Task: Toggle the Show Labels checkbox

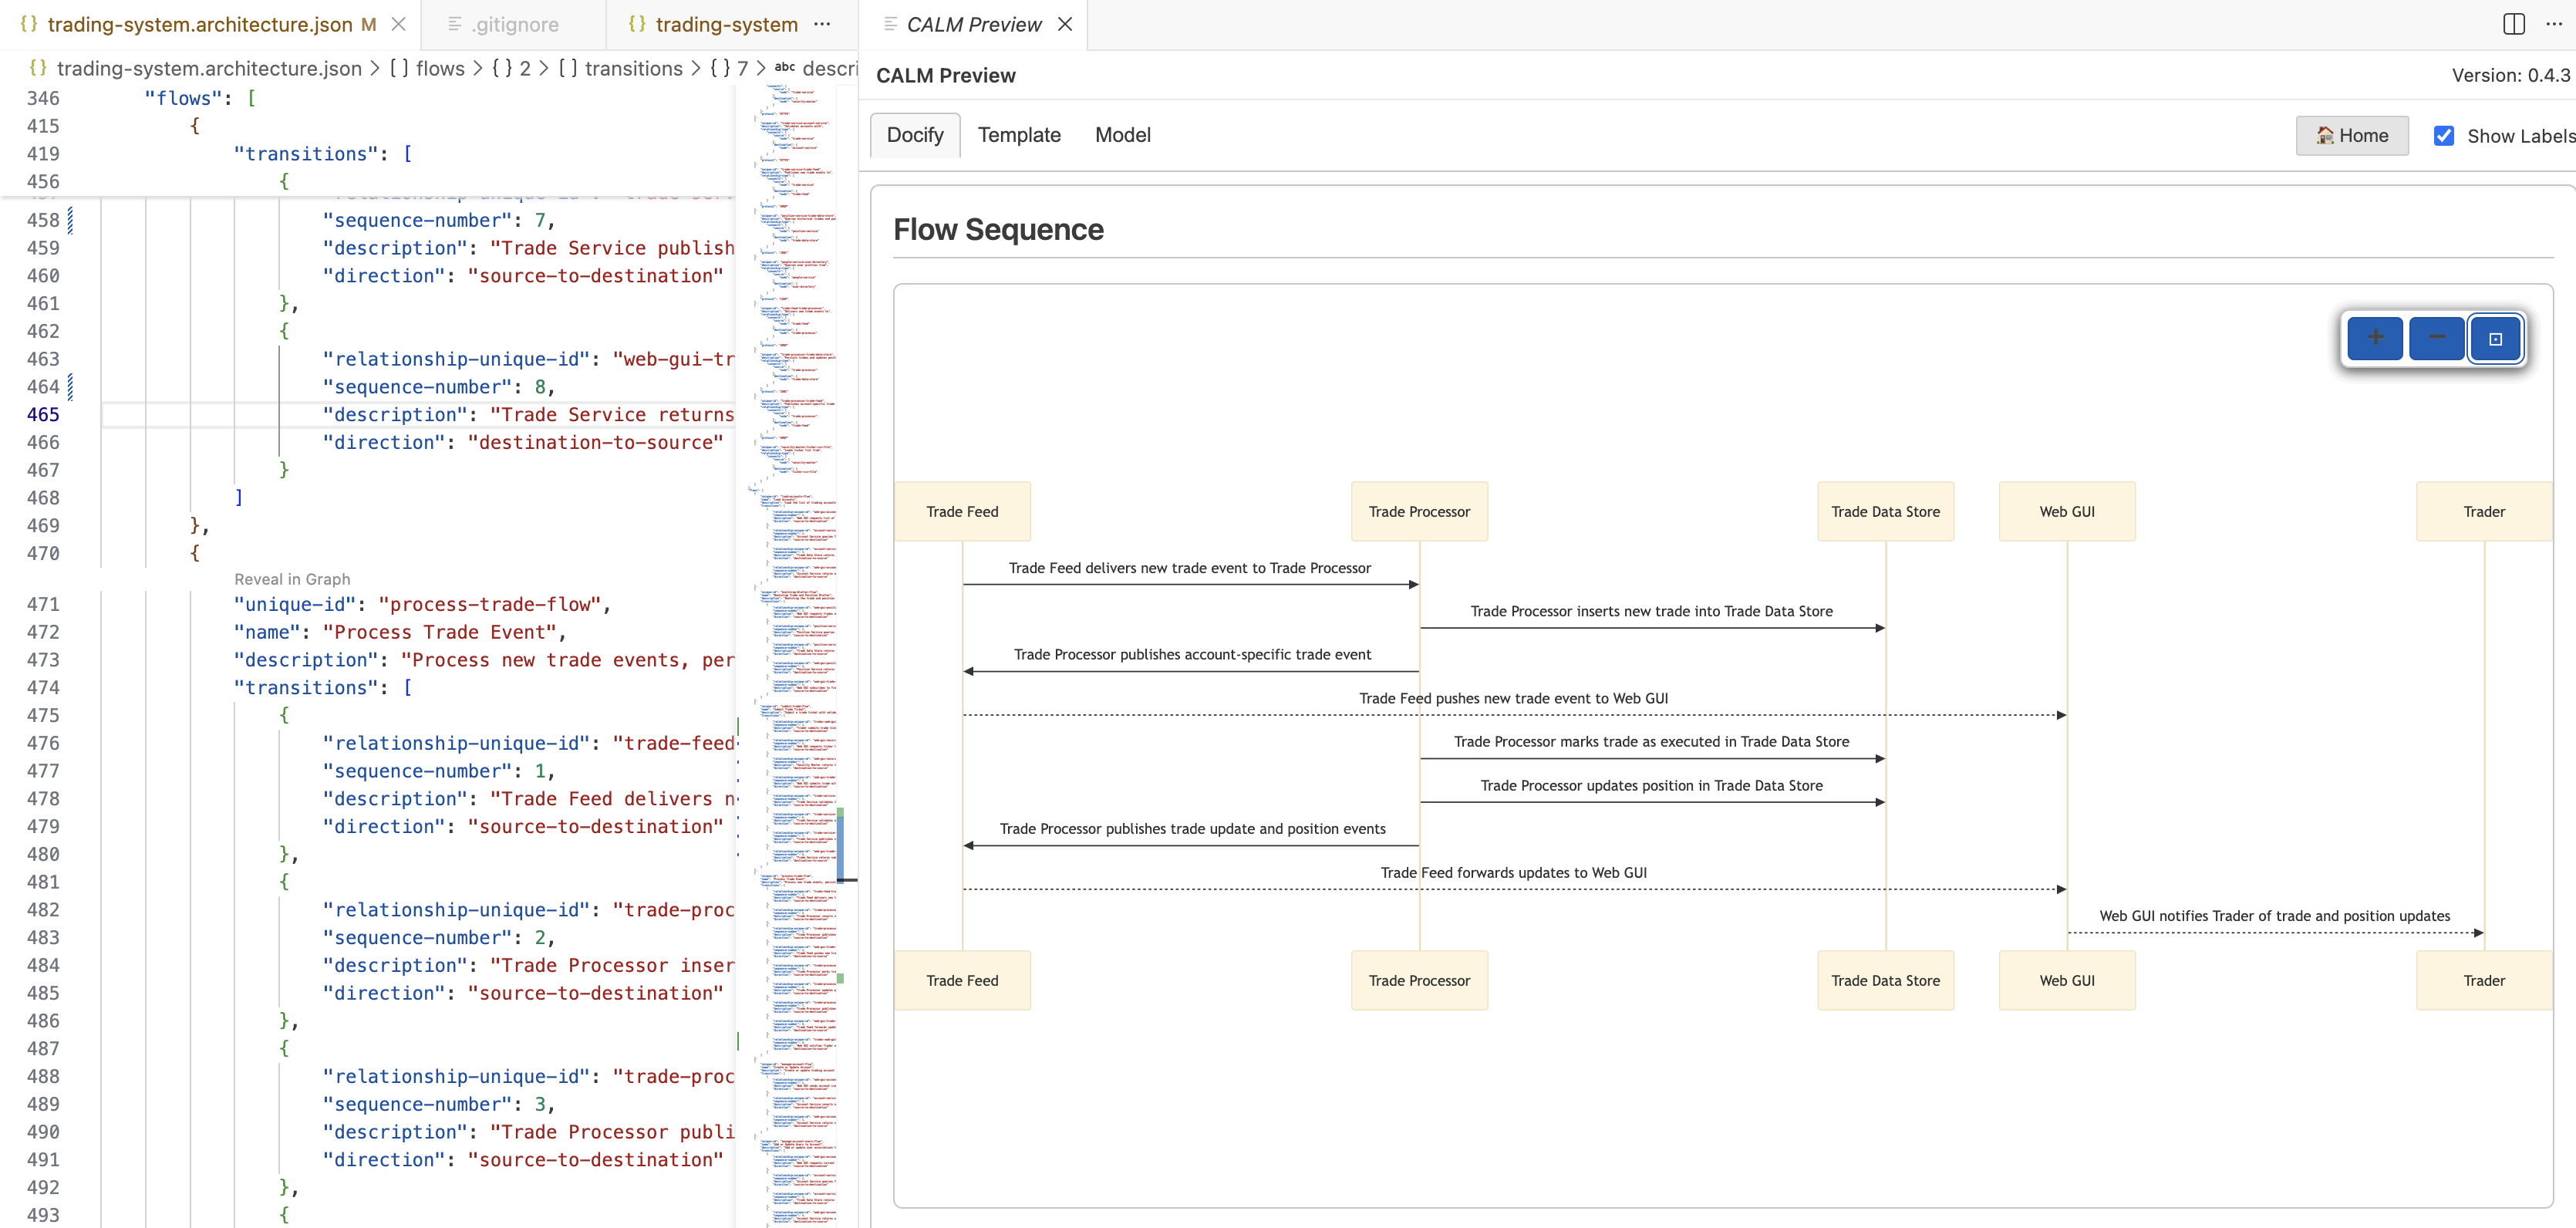Action: [x=2445, y=135]
